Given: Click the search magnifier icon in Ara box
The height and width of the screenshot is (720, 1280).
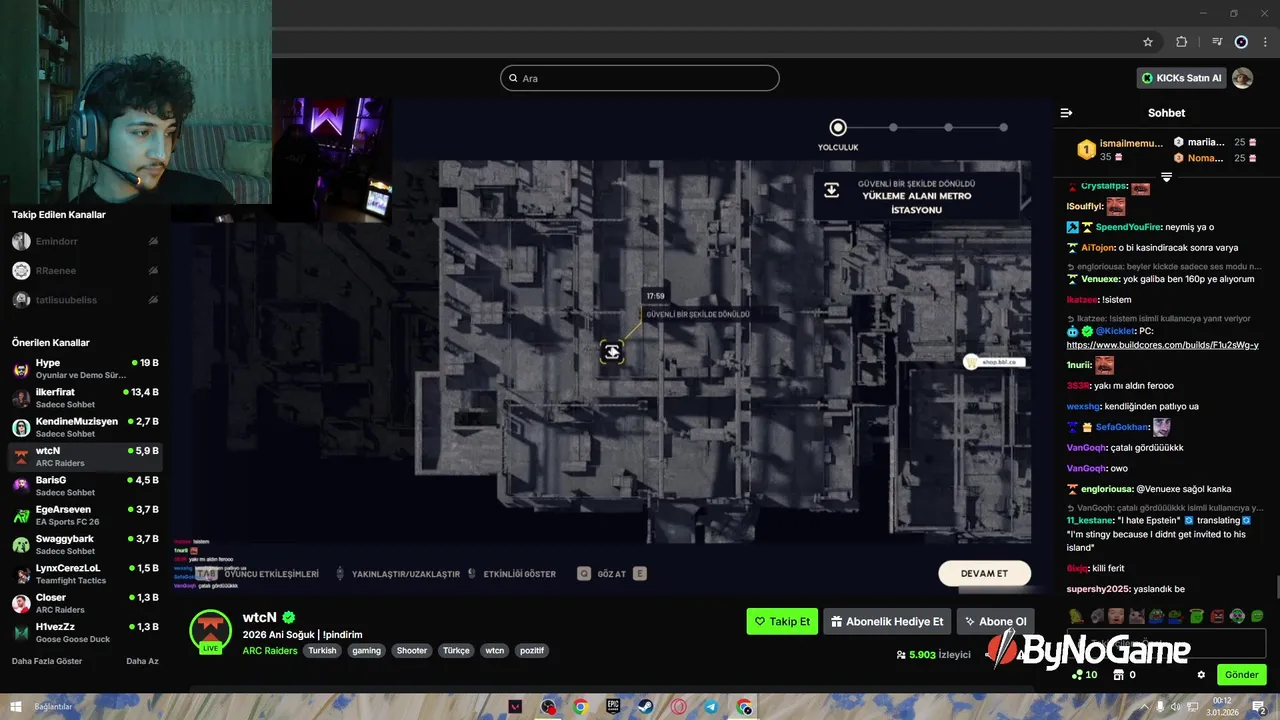Looking at the screenshot, I should (514, 78).
